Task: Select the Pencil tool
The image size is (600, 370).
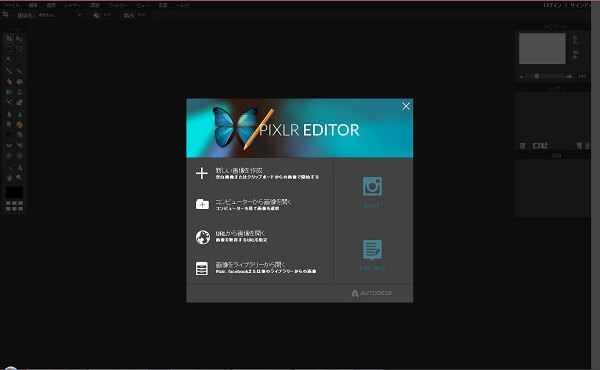Action: pyautogui.click(x=9, y=71)
